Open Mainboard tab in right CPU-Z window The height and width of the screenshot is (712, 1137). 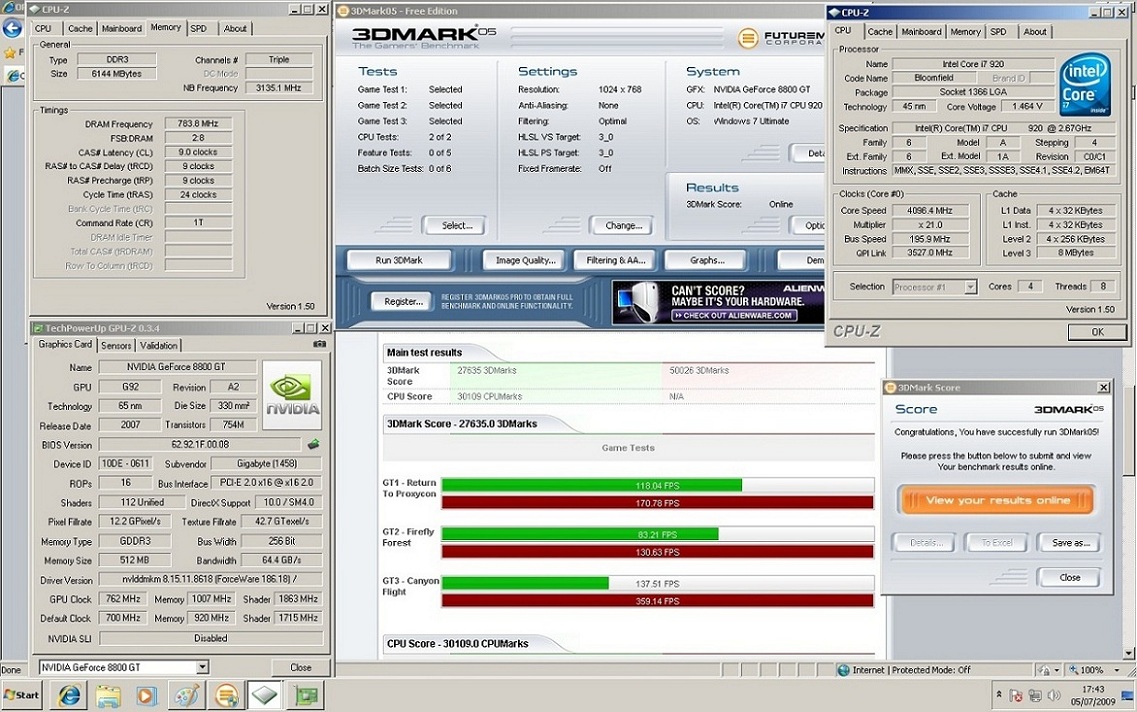(922, 32)
